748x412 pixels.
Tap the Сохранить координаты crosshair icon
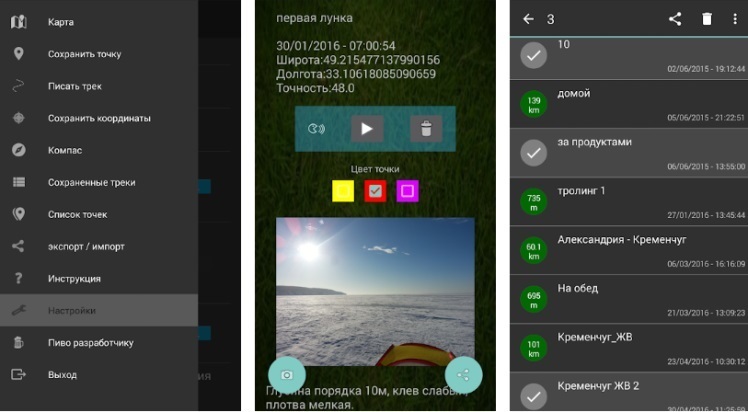tap(19, 118)
